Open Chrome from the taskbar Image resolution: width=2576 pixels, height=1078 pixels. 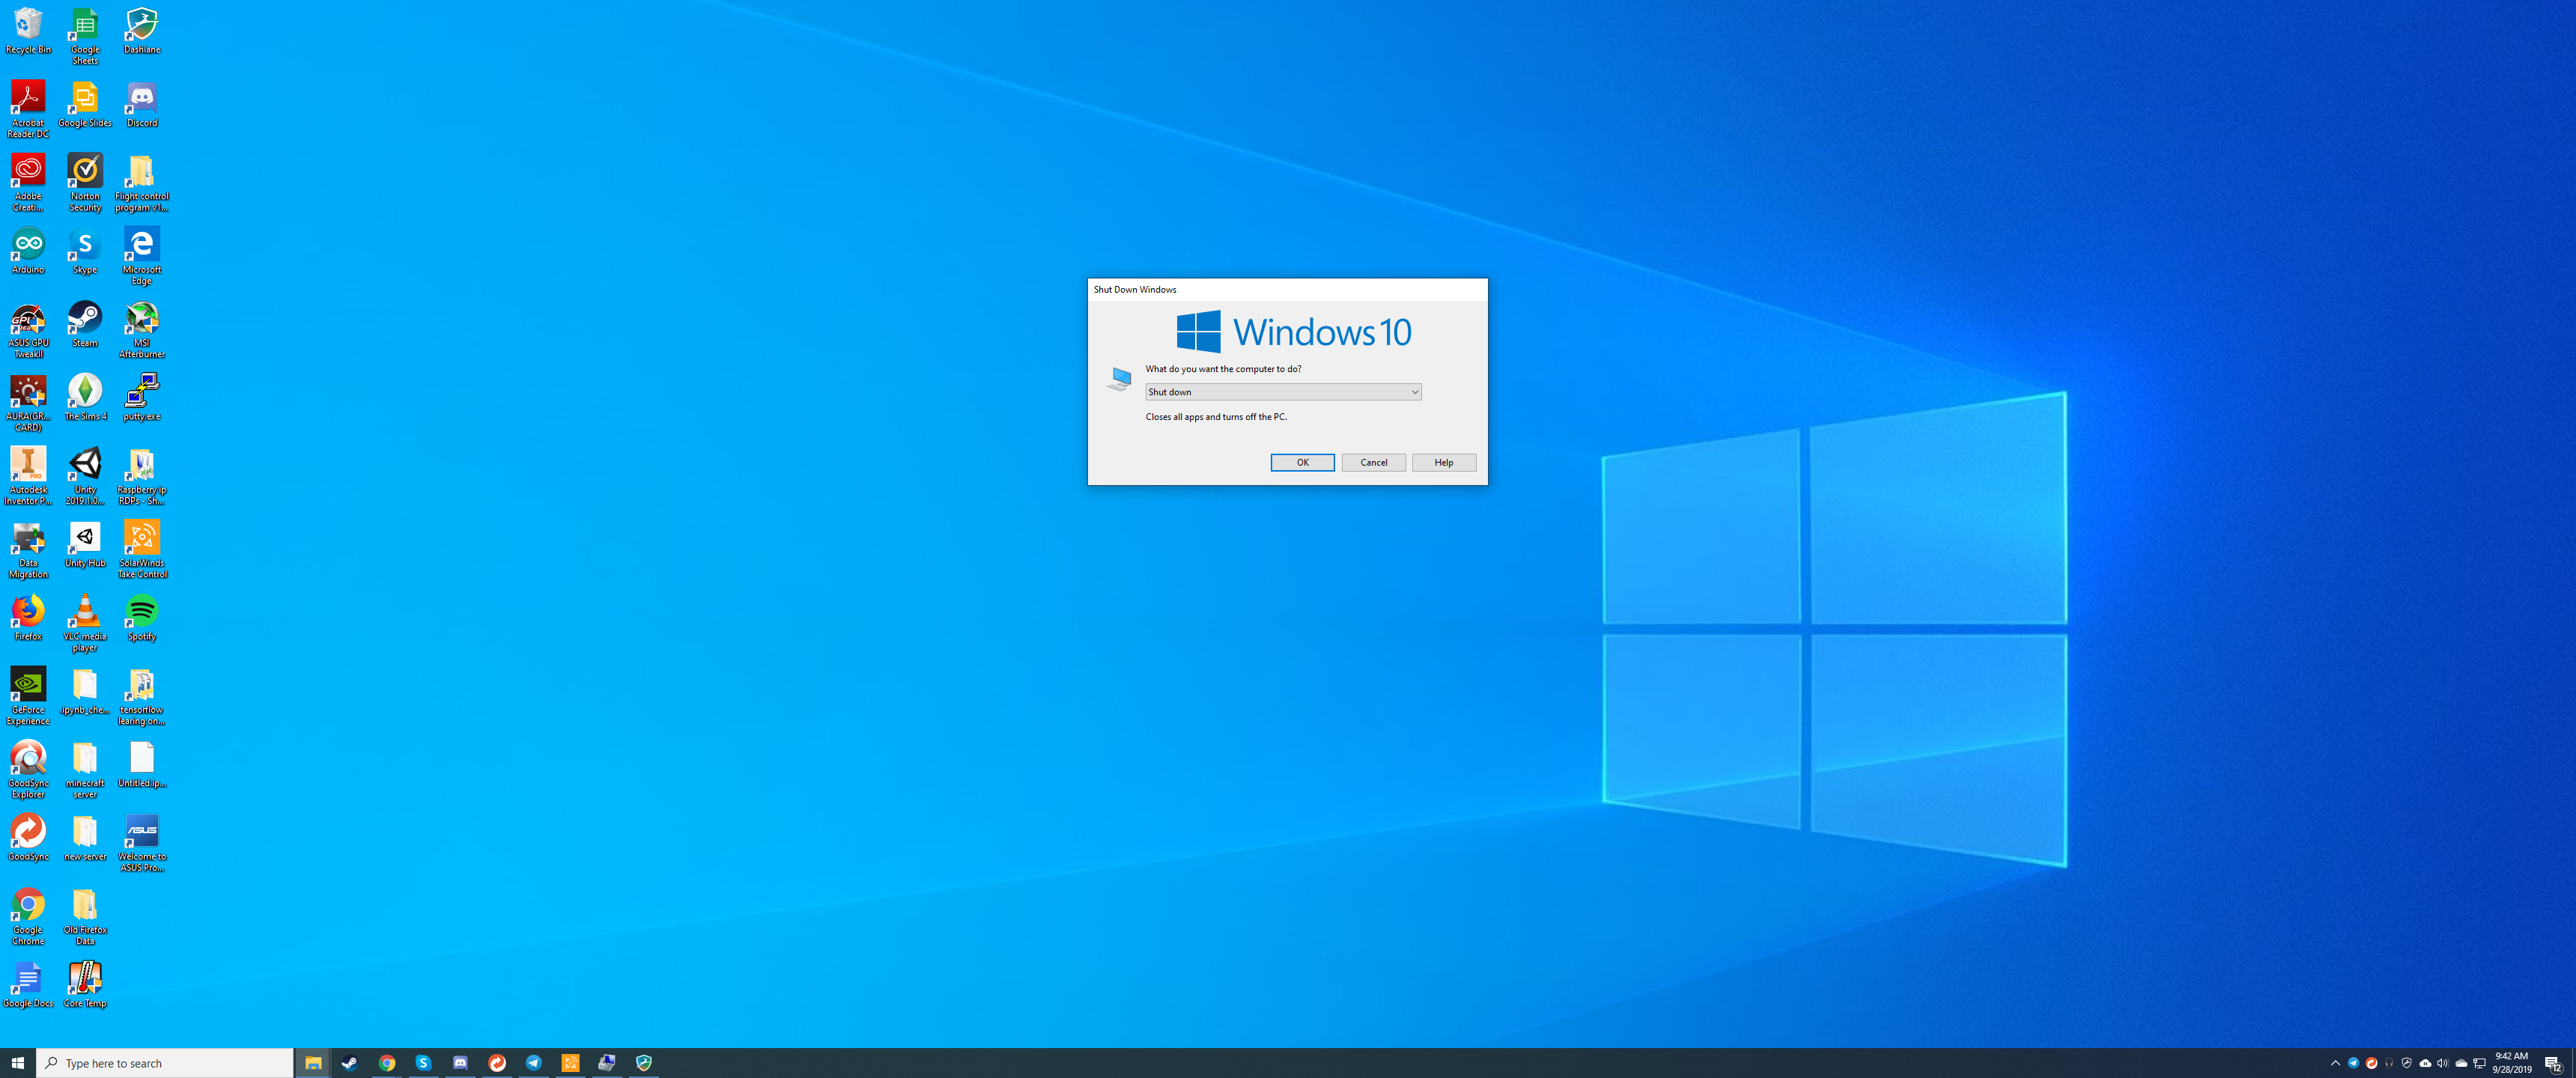click(x=387, y=1063)
